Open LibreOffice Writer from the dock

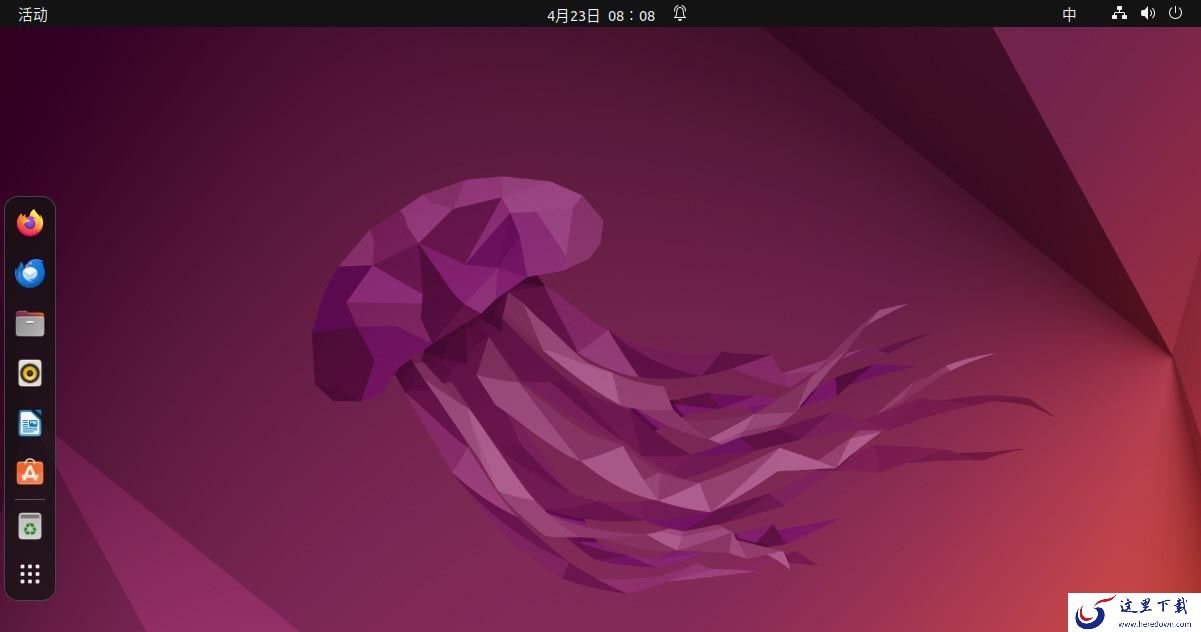[30, 423]
